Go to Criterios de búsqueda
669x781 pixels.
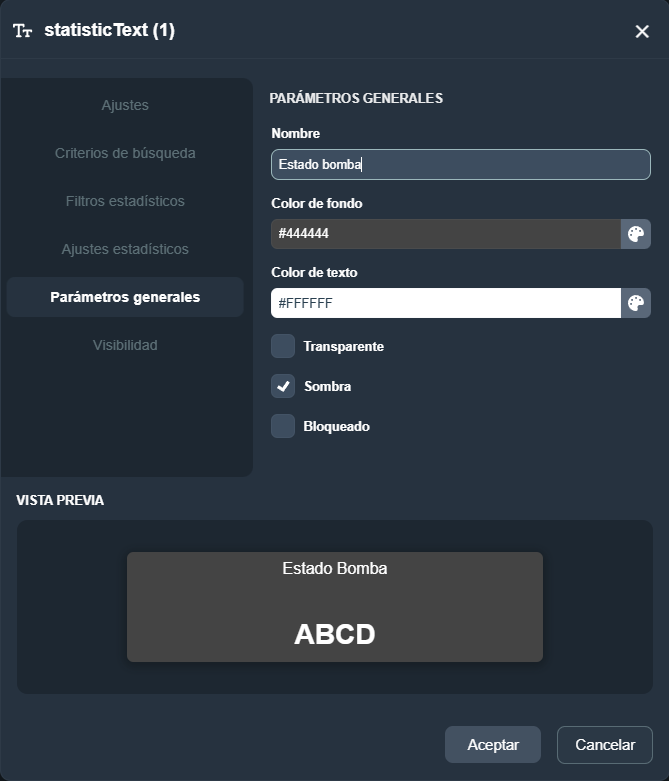click(x=125, y=153)
